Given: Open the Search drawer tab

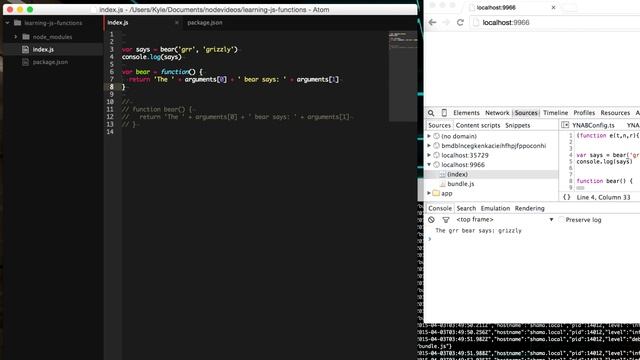Looking at the screenshot, I should pos(466,208).
